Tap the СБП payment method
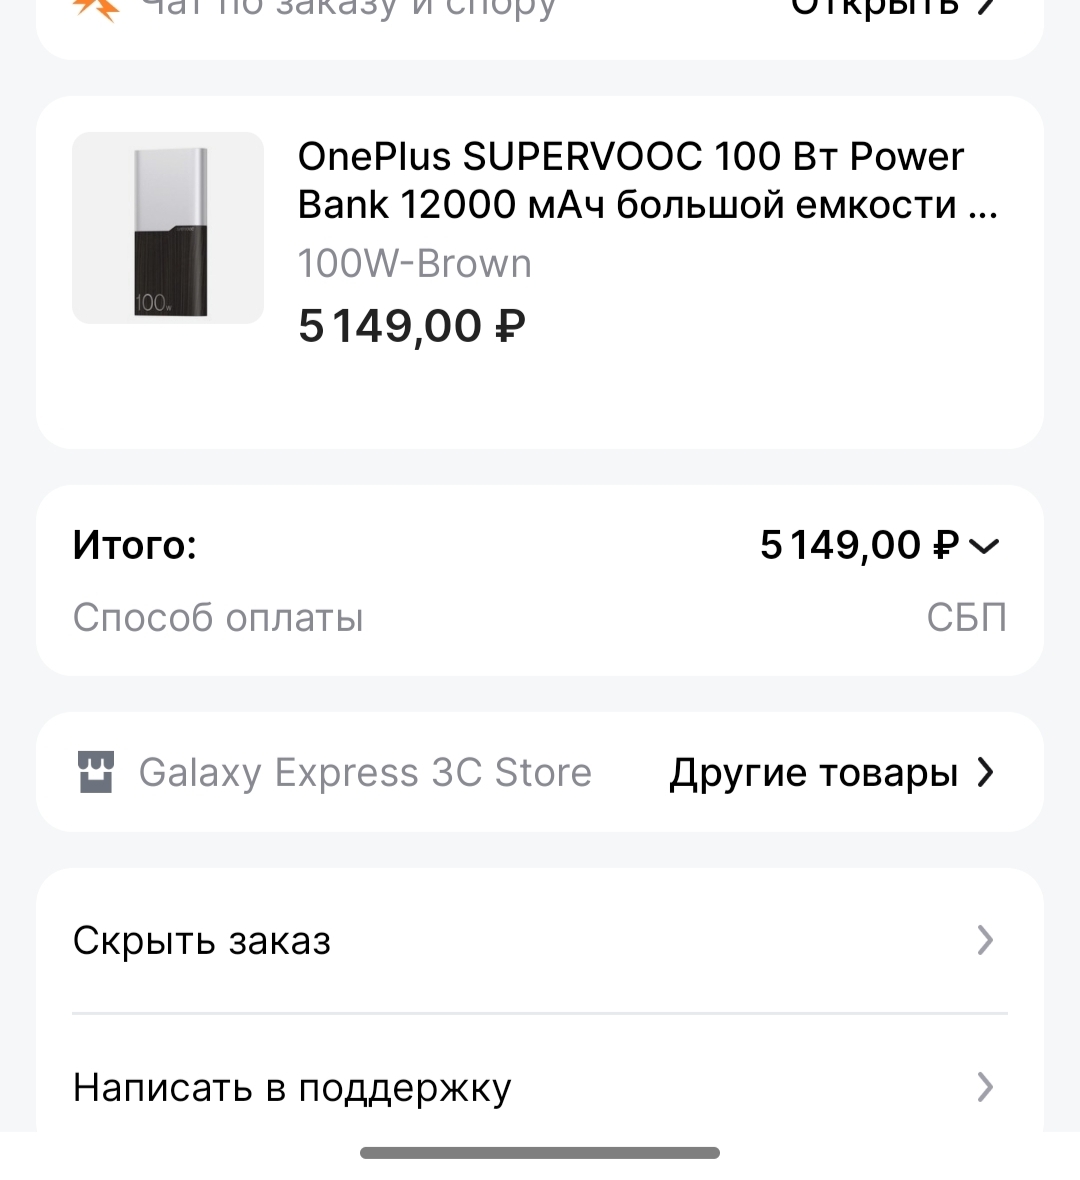 click(966, 618)
